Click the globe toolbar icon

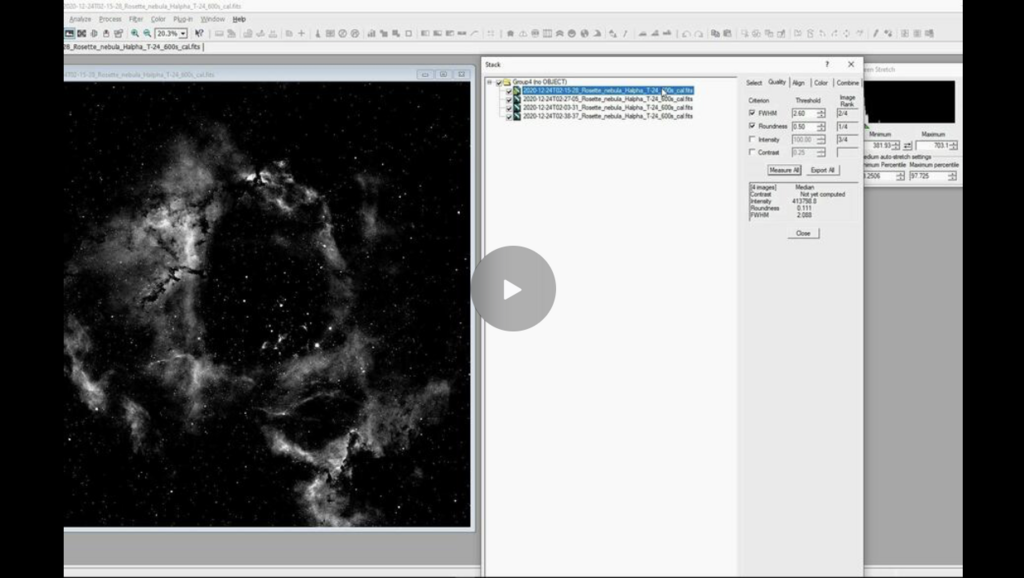click(584, 33)
